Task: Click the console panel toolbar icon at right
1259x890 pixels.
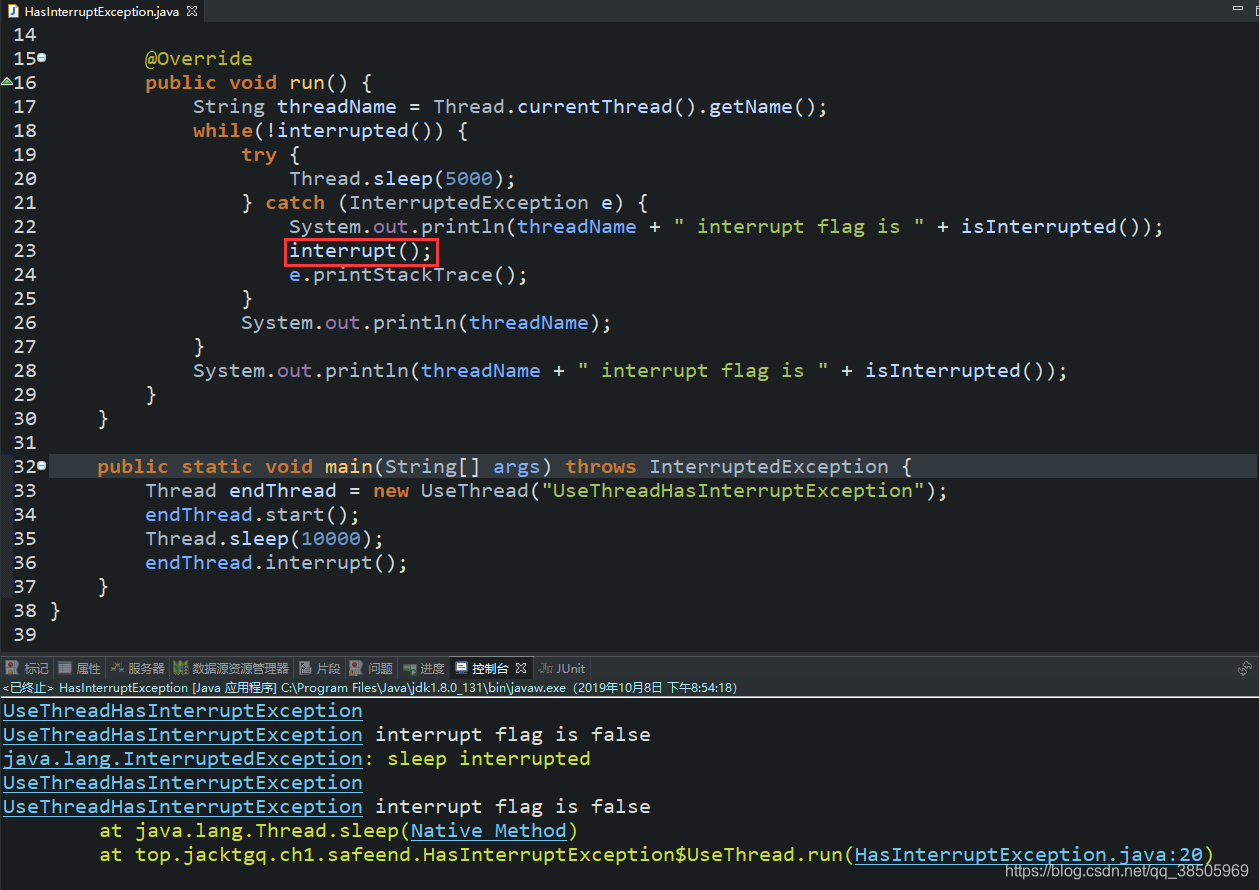Action: click(x=1245, y=668)
